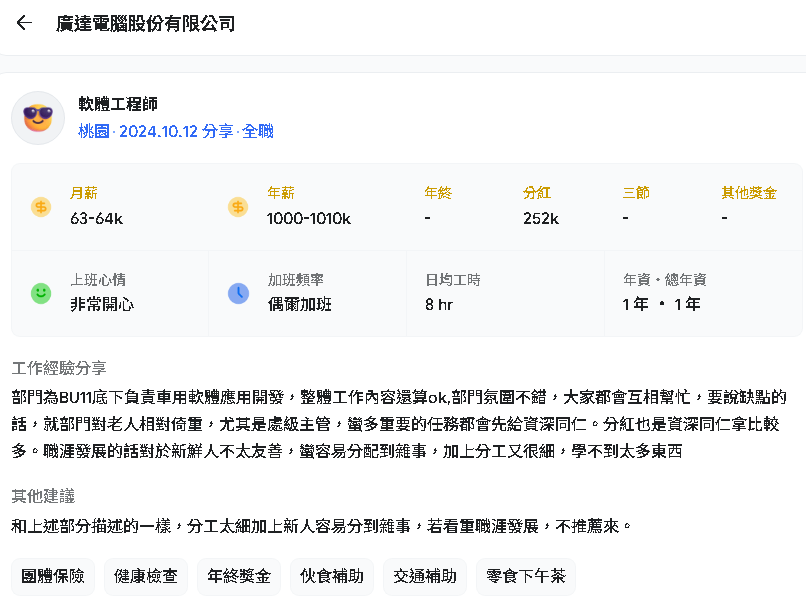This screenshot has height=597, width=806.
Task: Open the 桃園 location link
Action: [94, 131]
